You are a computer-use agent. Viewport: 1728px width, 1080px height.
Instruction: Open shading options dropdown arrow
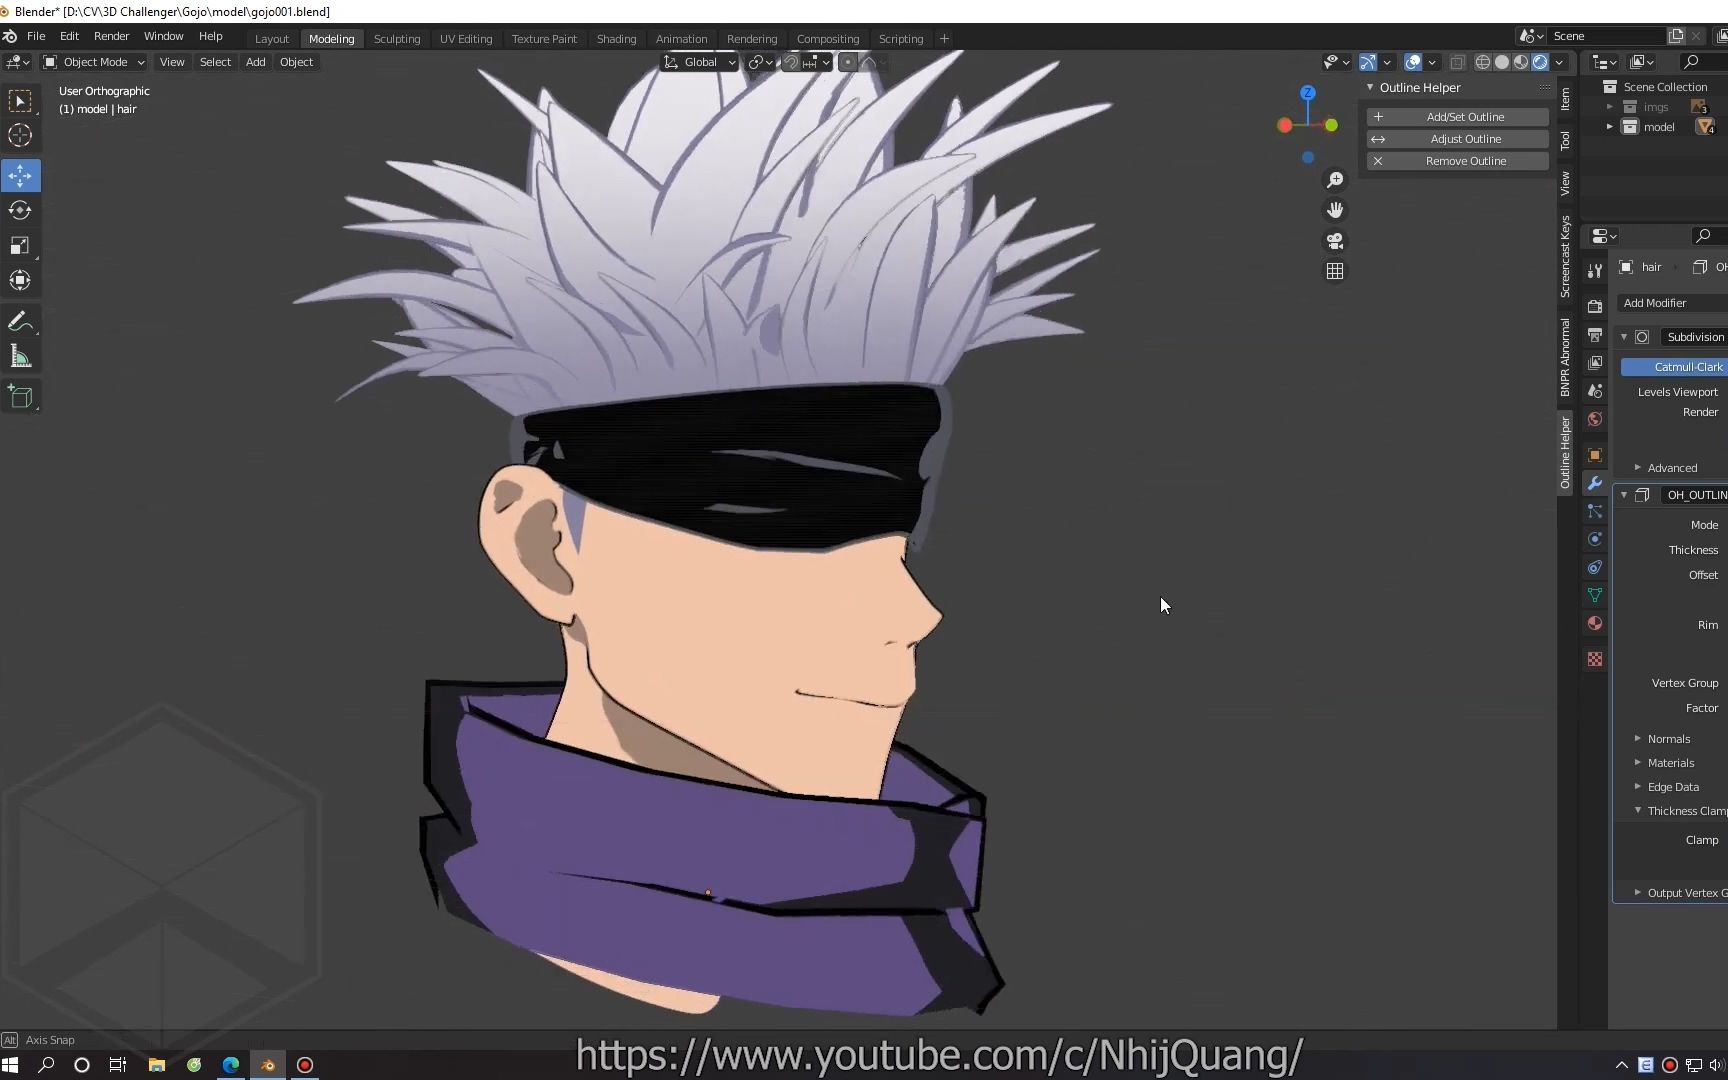[x=1559, y=62]
